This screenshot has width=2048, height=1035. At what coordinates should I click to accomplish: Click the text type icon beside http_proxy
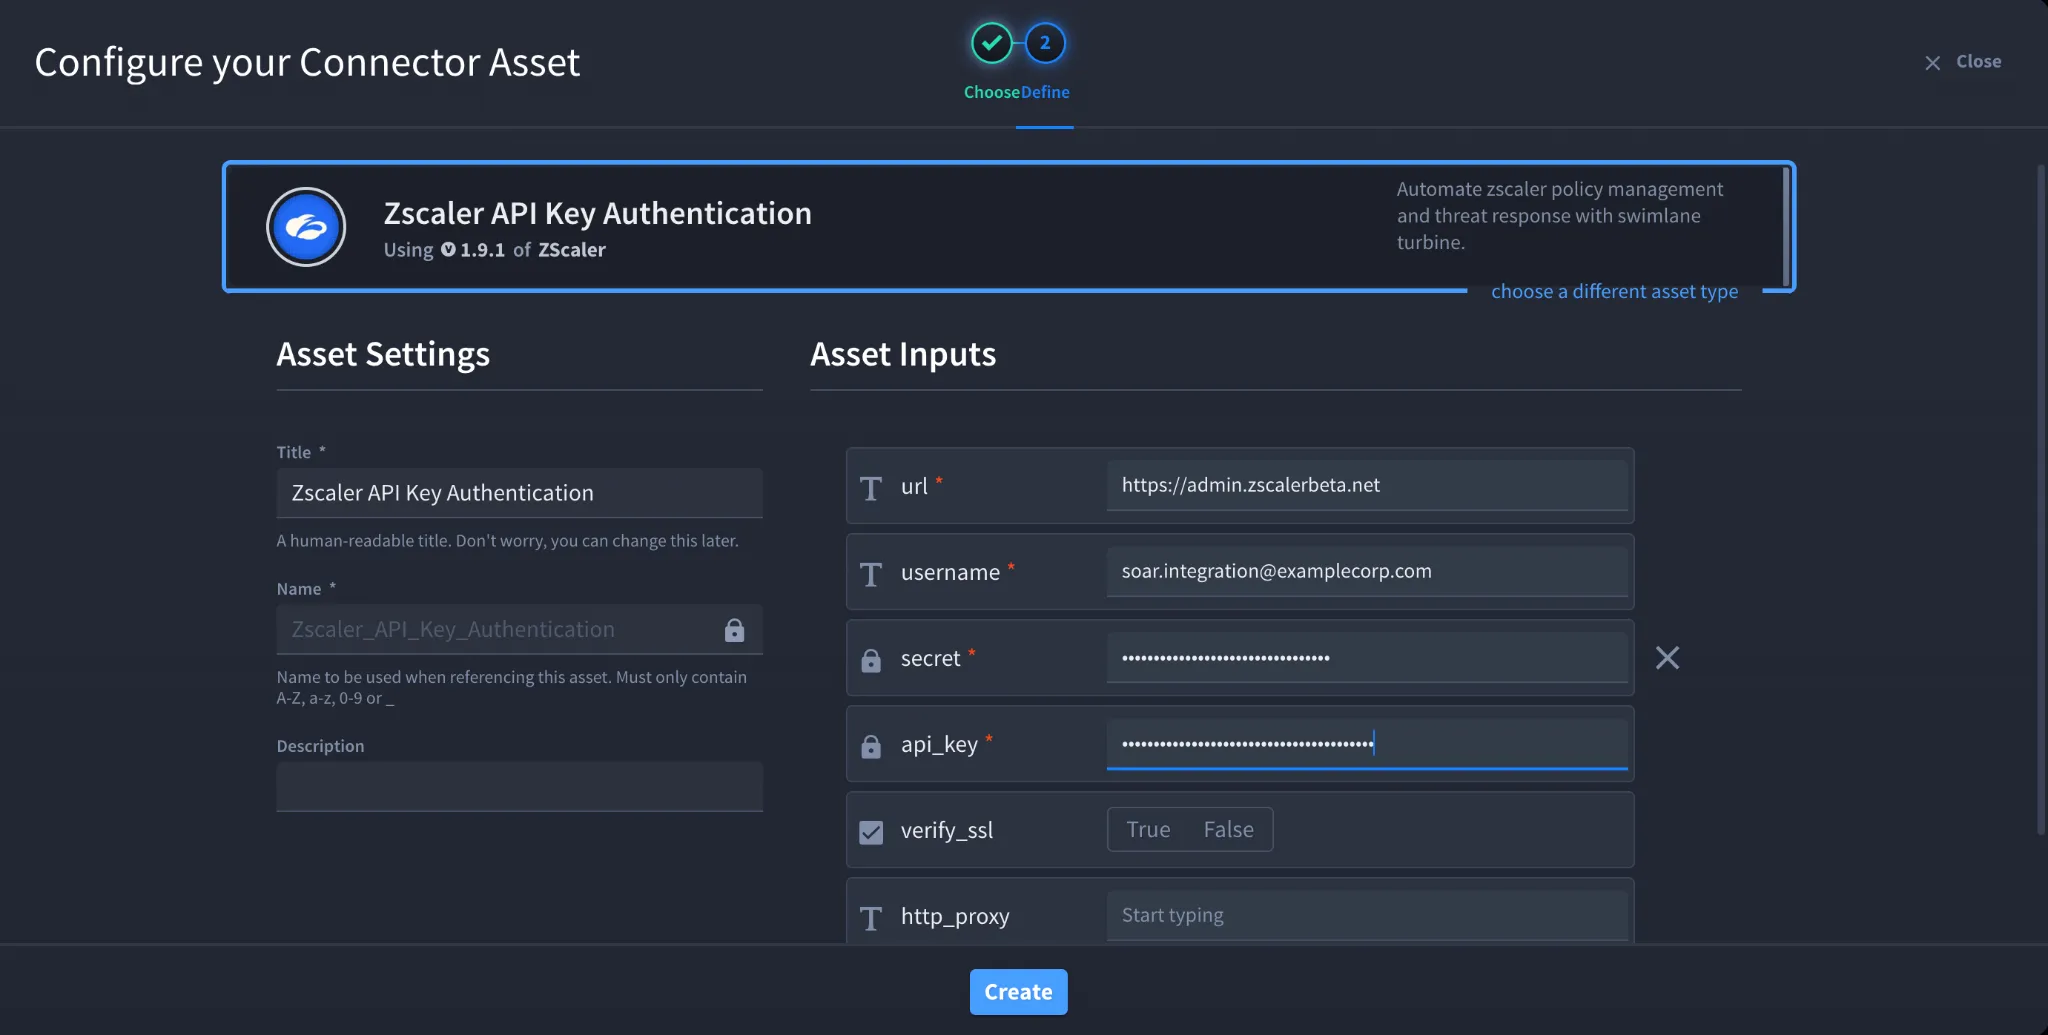click(871, 918)
